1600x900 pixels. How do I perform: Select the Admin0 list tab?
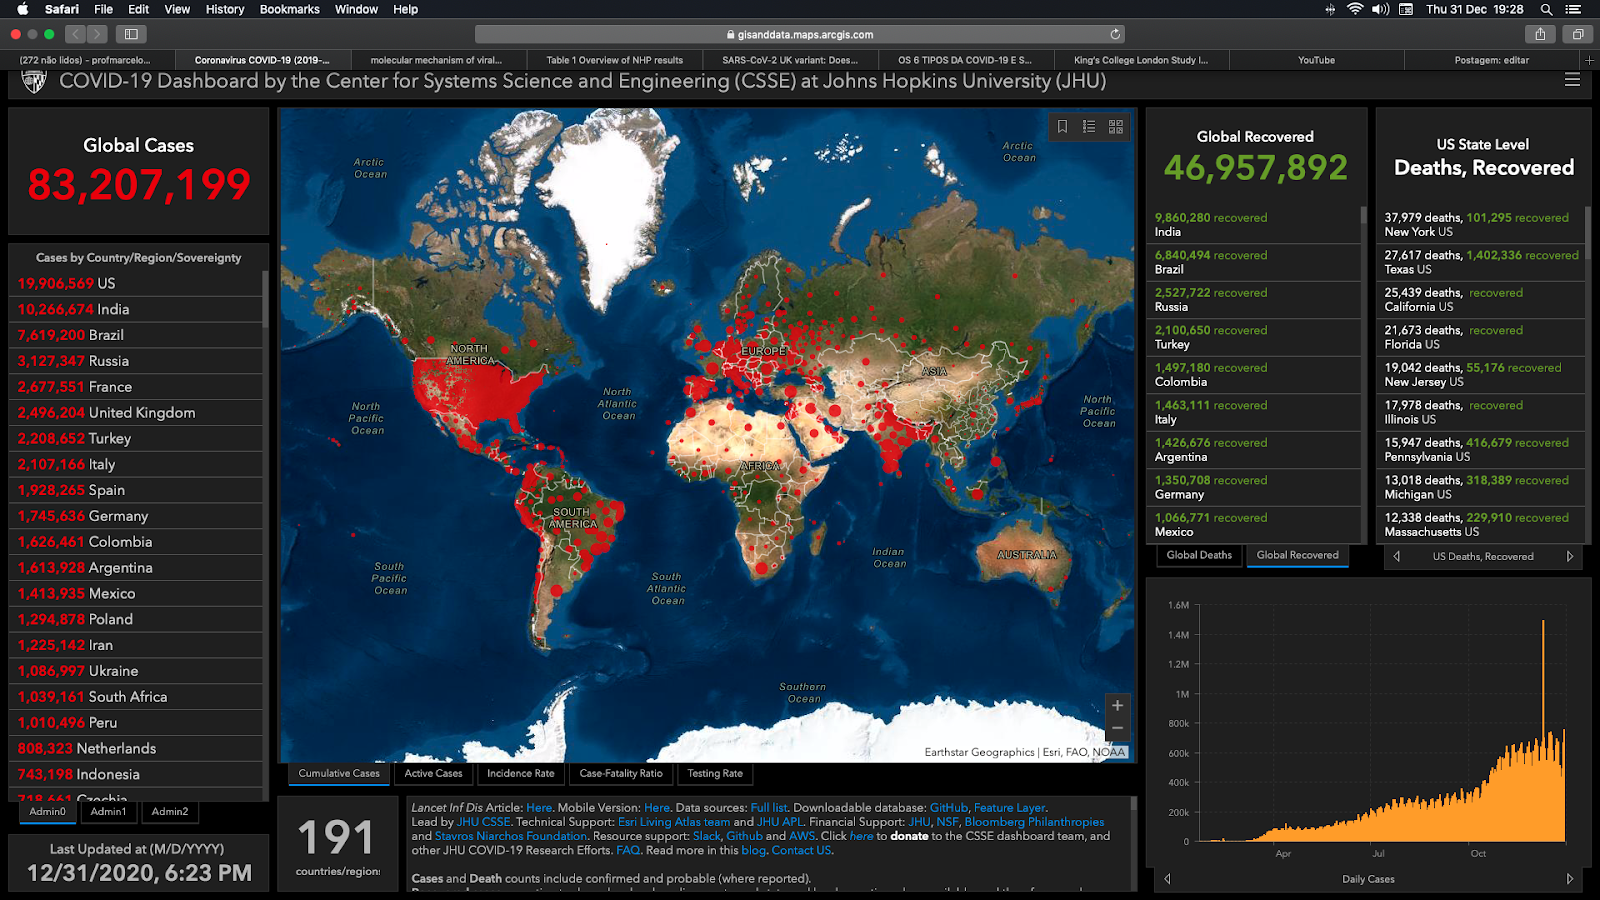(48, 812)
